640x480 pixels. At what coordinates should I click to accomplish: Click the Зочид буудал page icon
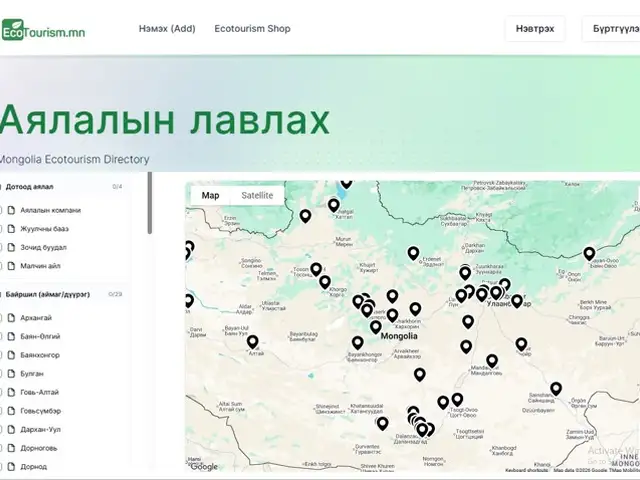(11, 247)
